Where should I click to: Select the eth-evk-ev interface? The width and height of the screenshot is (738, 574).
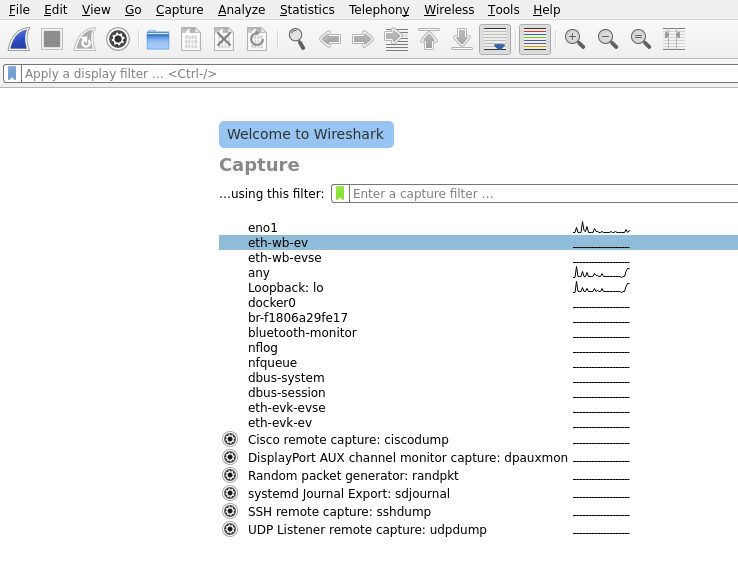pyautogui.click(x=478, y=423)
